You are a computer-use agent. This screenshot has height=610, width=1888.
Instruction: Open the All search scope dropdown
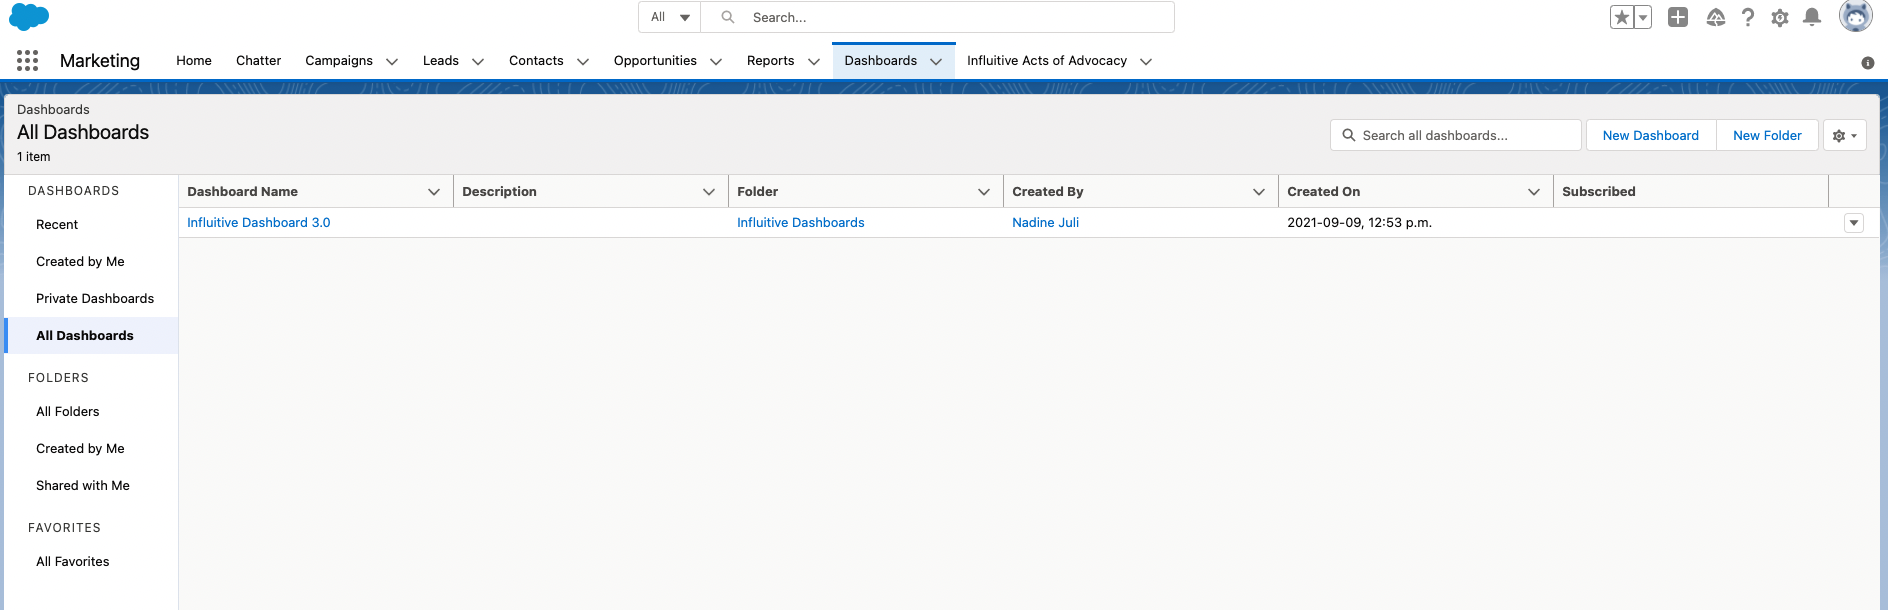[670, 17]
